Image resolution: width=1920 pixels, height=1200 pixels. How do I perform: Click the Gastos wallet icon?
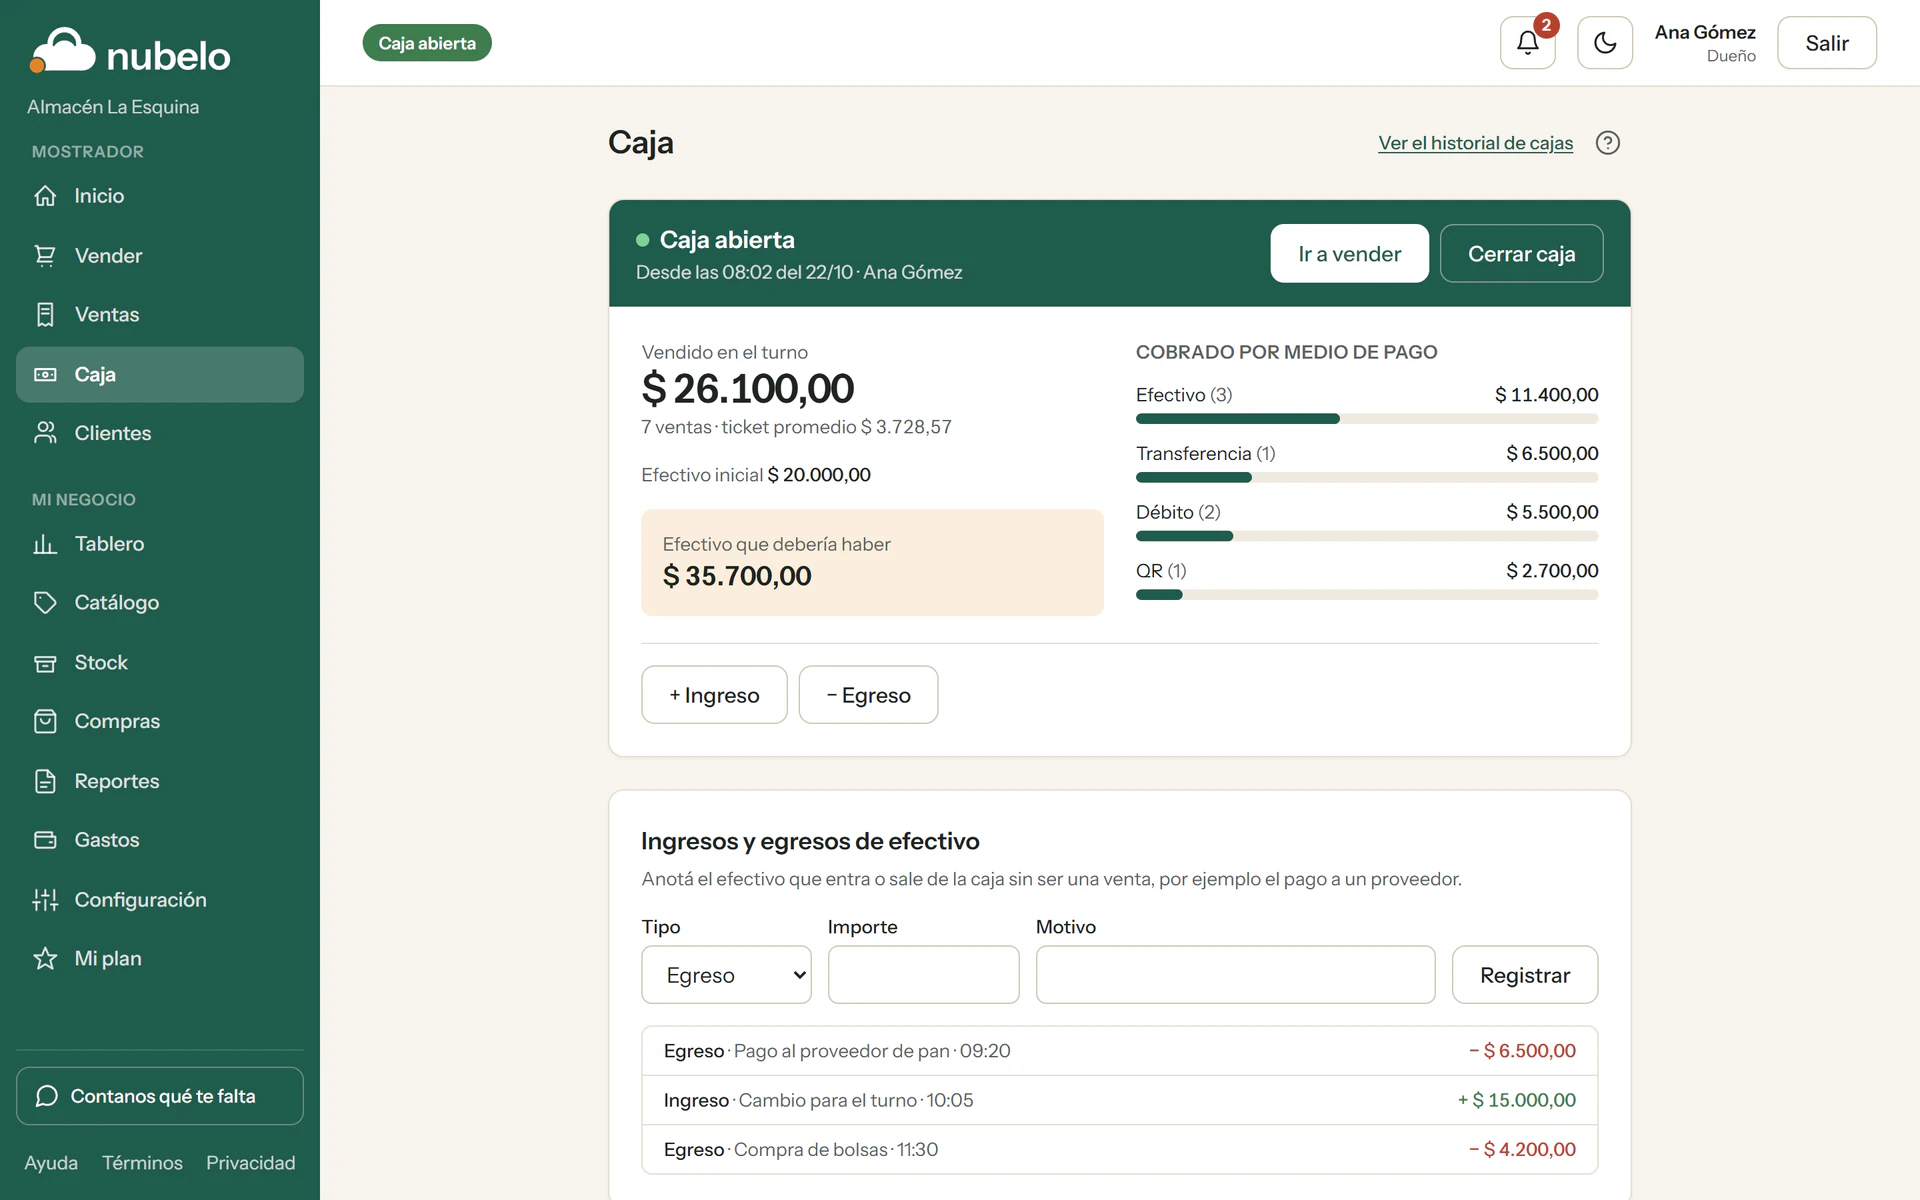coord(45,840)
